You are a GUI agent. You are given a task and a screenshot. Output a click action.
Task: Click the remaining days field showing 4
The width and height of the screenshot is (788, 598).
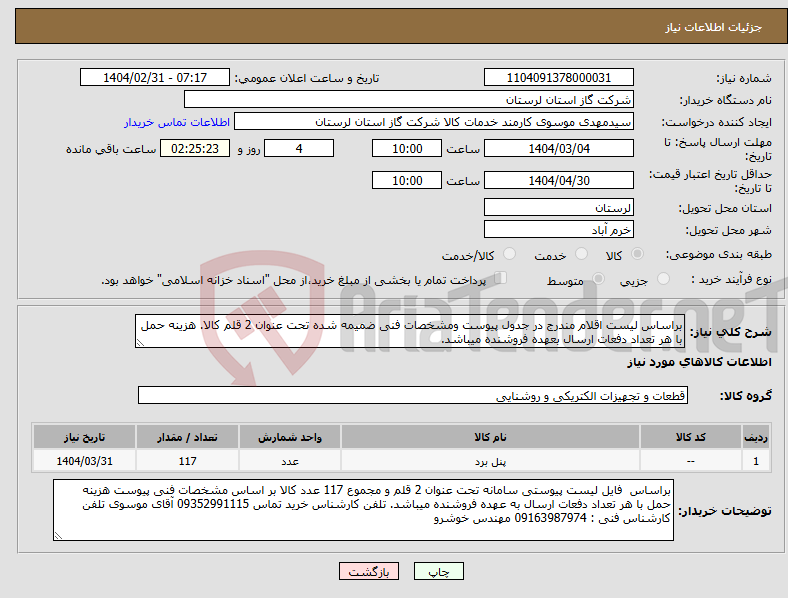pyautogui.click(x=299, y=148)
